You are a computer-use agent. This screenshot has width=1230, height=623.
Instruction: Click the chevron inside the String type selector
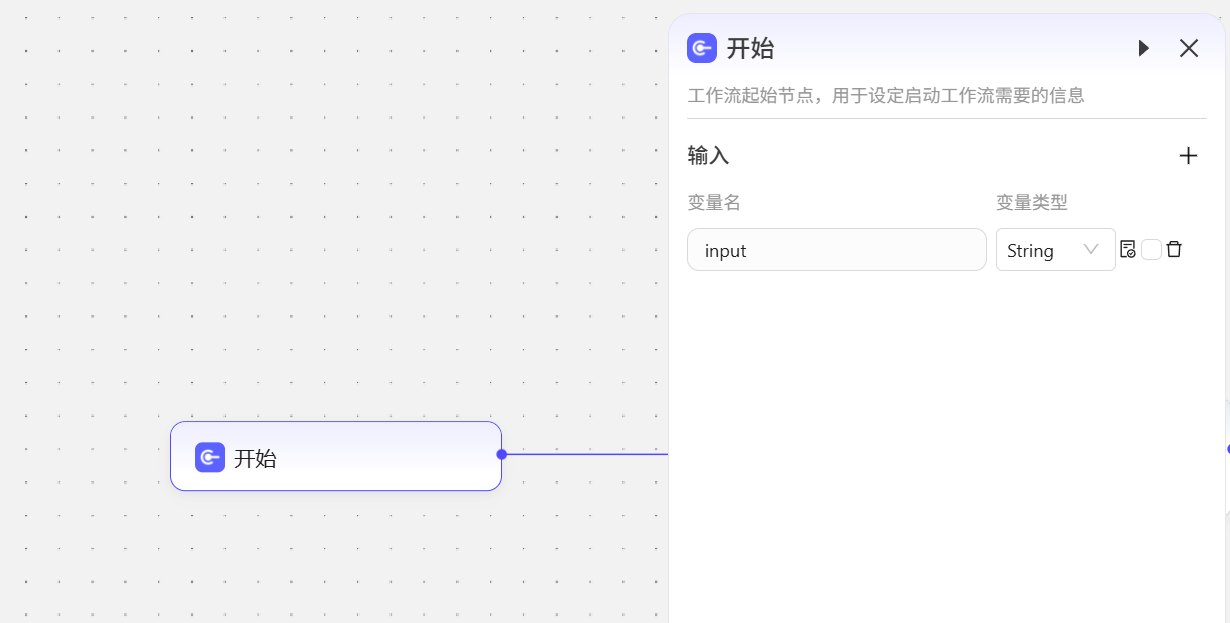point(1090,249)
